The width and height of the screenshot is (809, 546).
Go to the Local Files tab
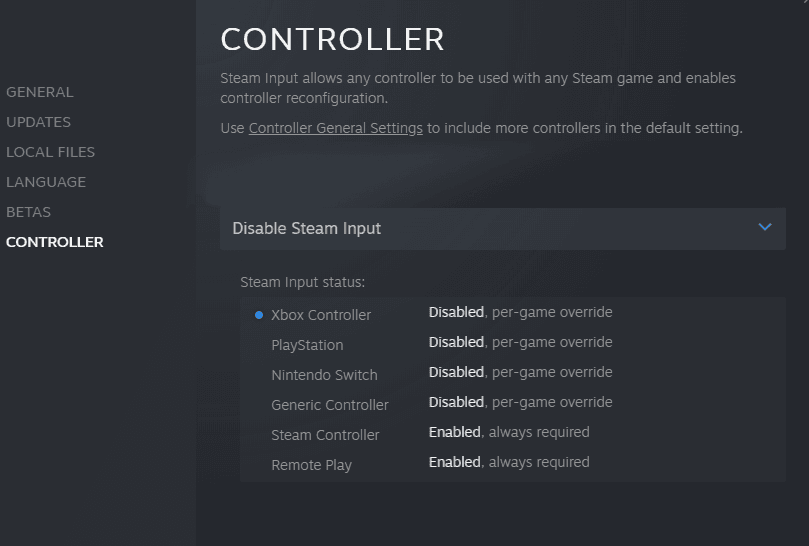pos(50,152)
